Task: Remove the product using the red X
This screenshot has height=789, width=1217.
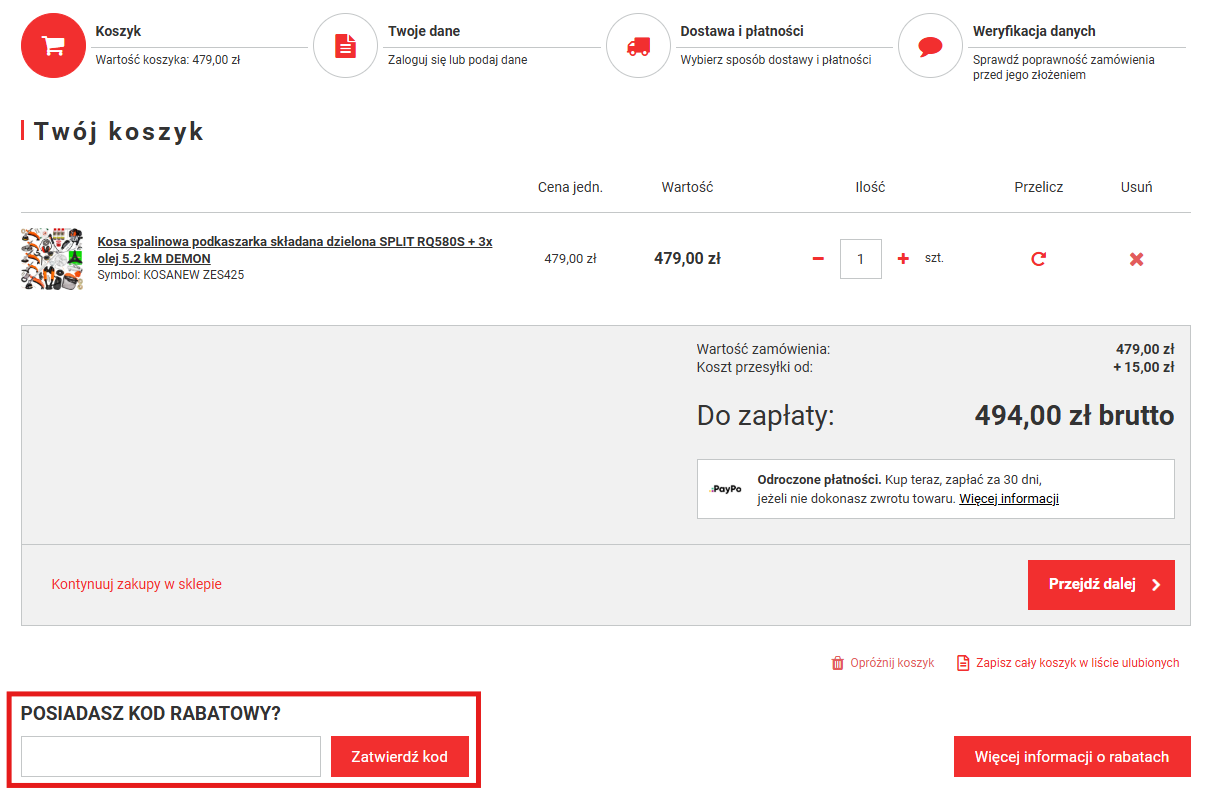Action: 1136,259
